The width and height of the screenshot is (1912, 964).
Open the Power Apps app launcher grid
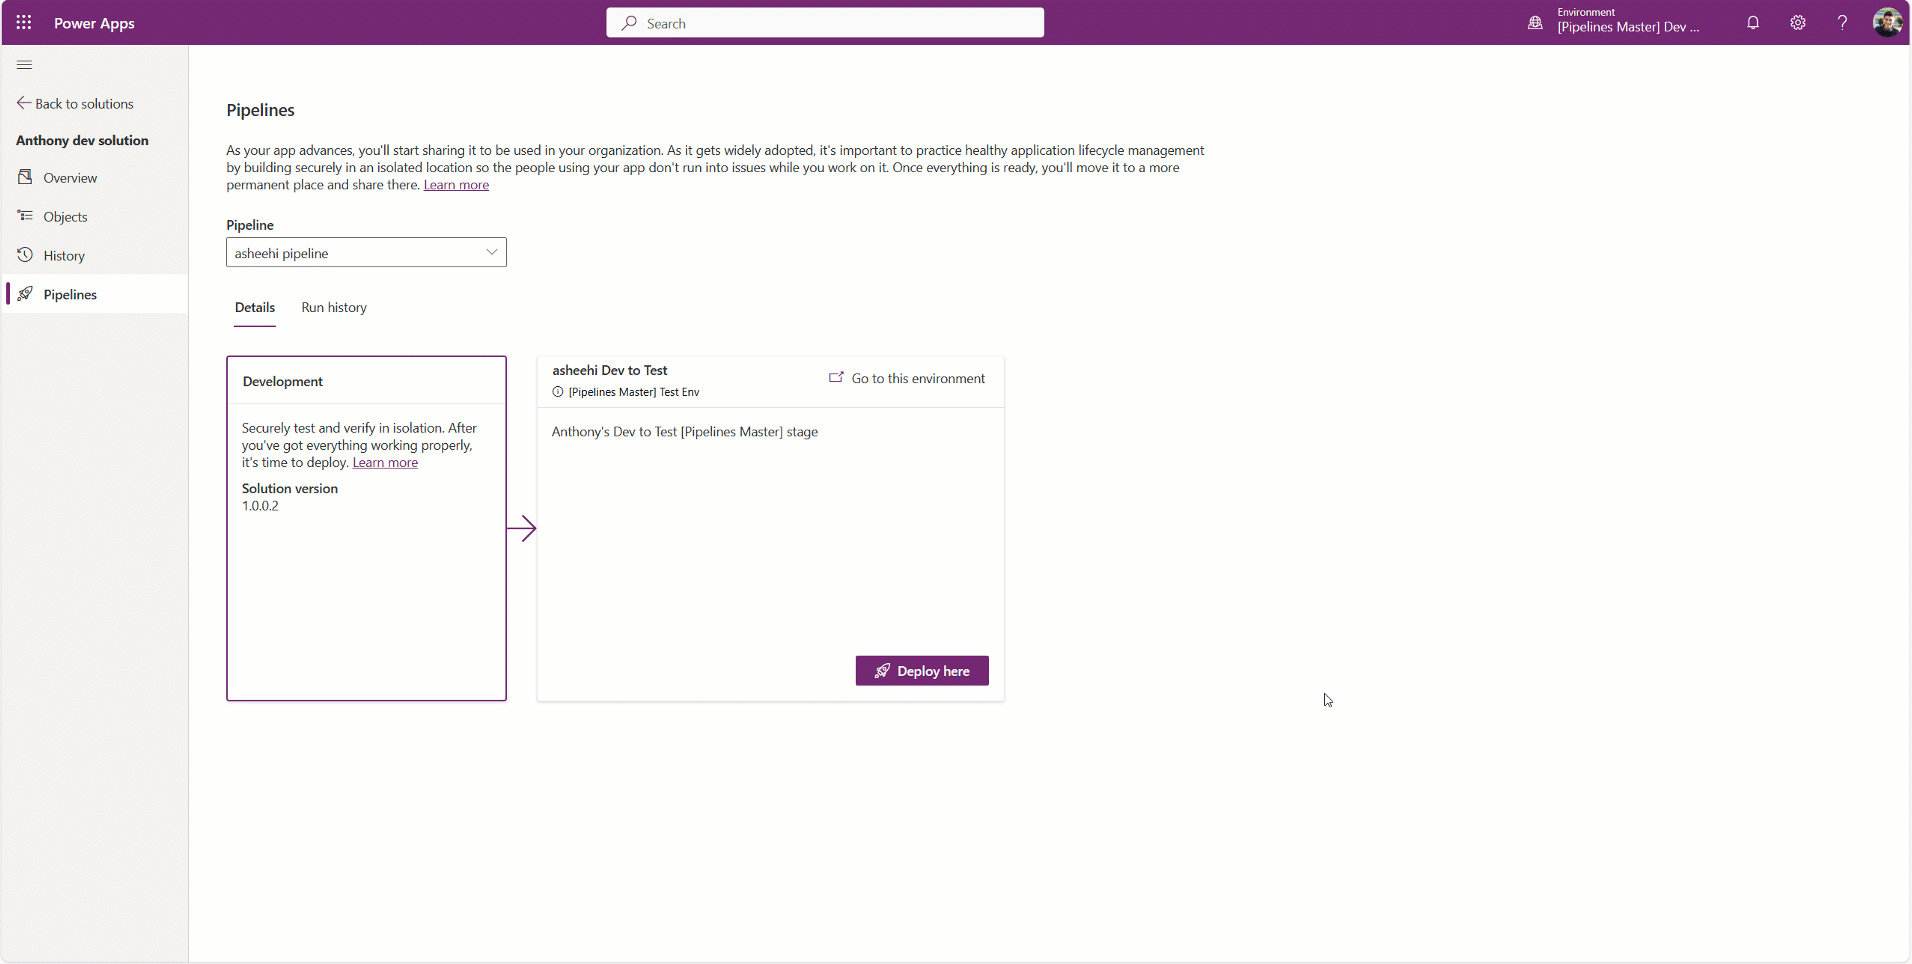[x=23, y=22]
